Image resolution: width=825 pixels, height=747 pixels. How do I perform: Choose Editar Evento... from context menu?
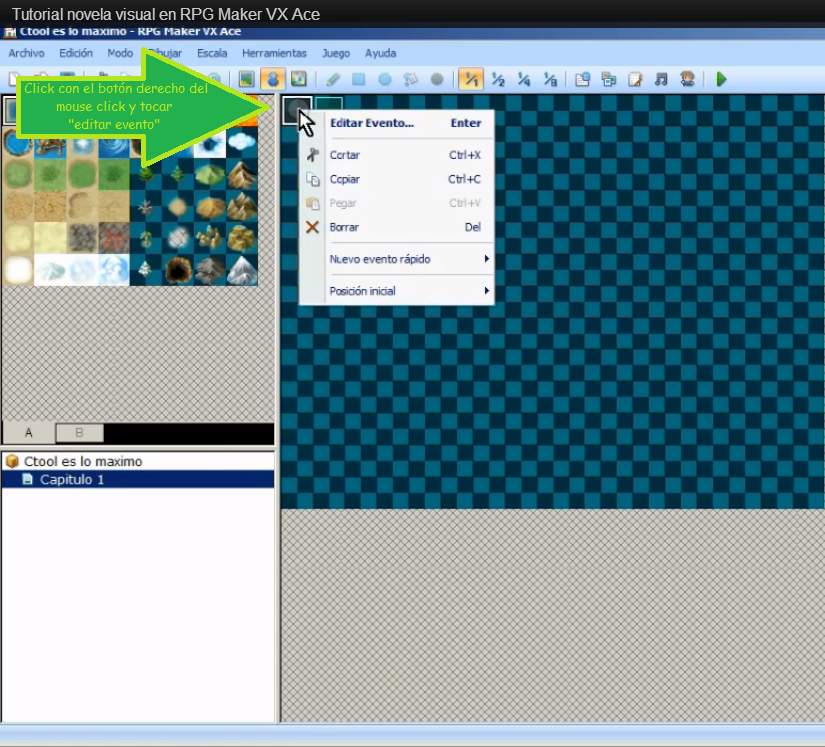397,123
